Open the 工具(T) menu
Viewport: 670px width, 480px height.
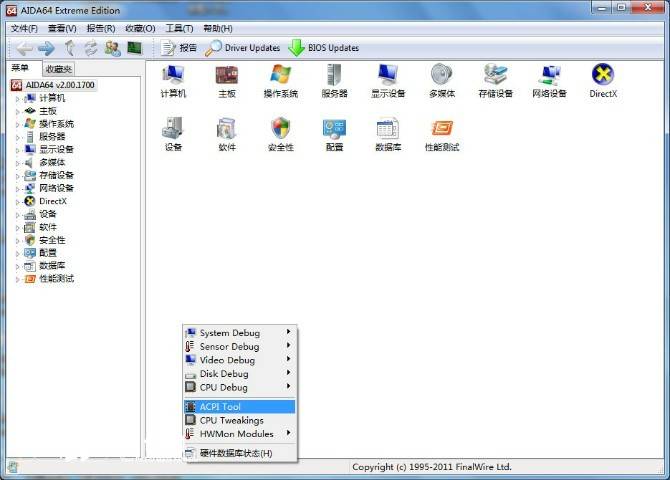(x=179, y=29)
